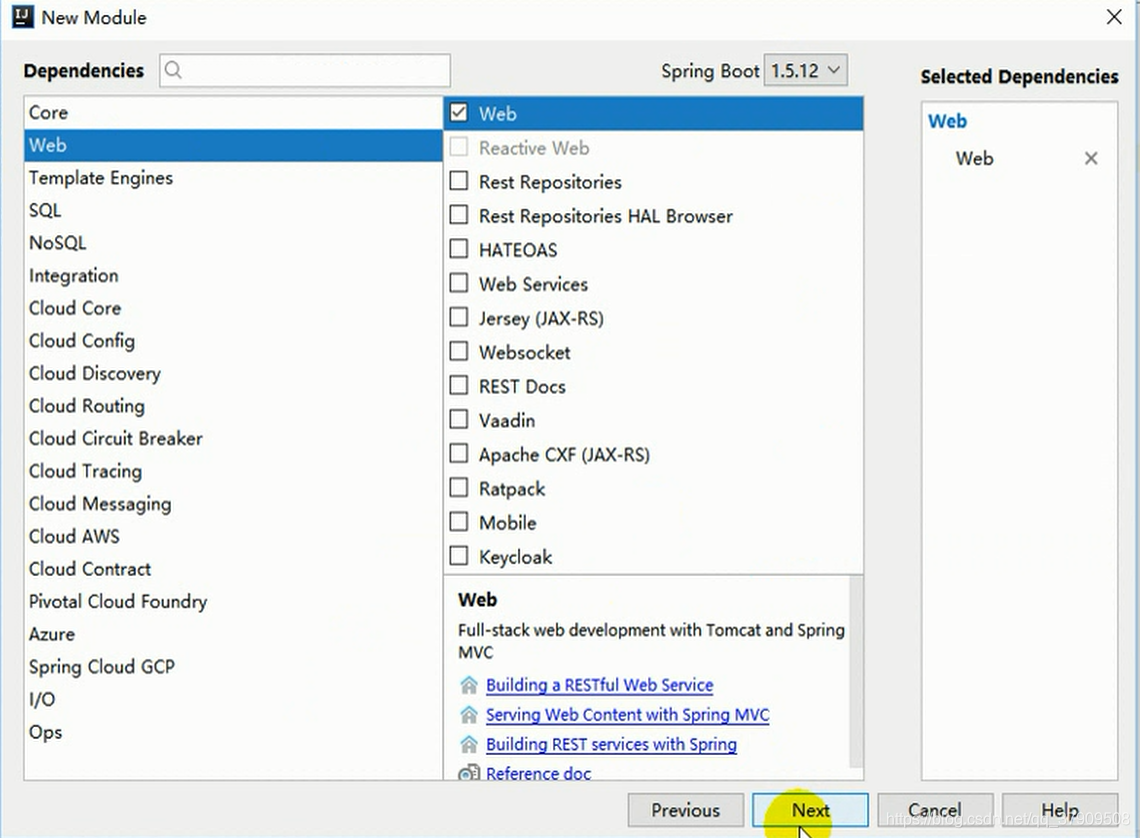Open Cloud Circuit Breaker category
The width and height of the screenshot is (1140, 838).
click(233, 438)
